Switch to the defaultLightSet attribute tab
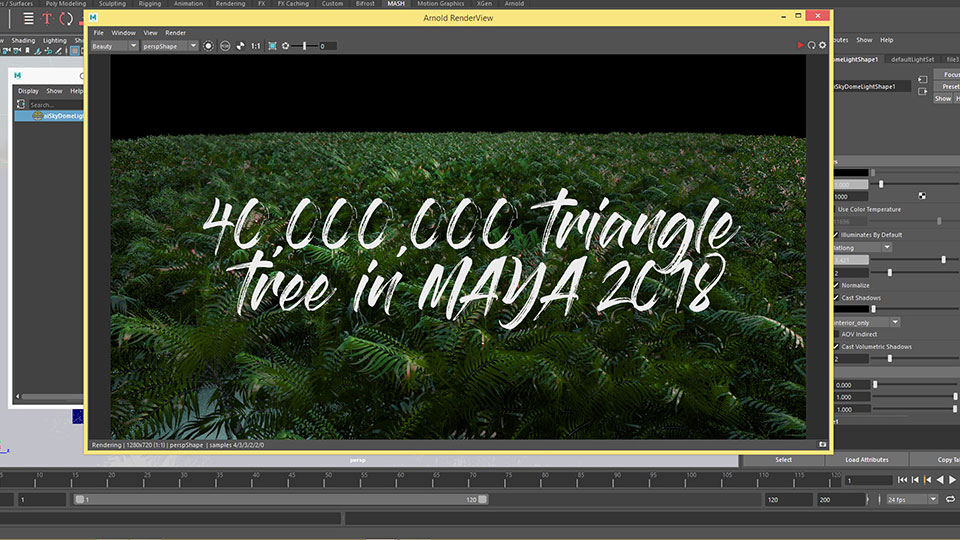 click(912, 59)
